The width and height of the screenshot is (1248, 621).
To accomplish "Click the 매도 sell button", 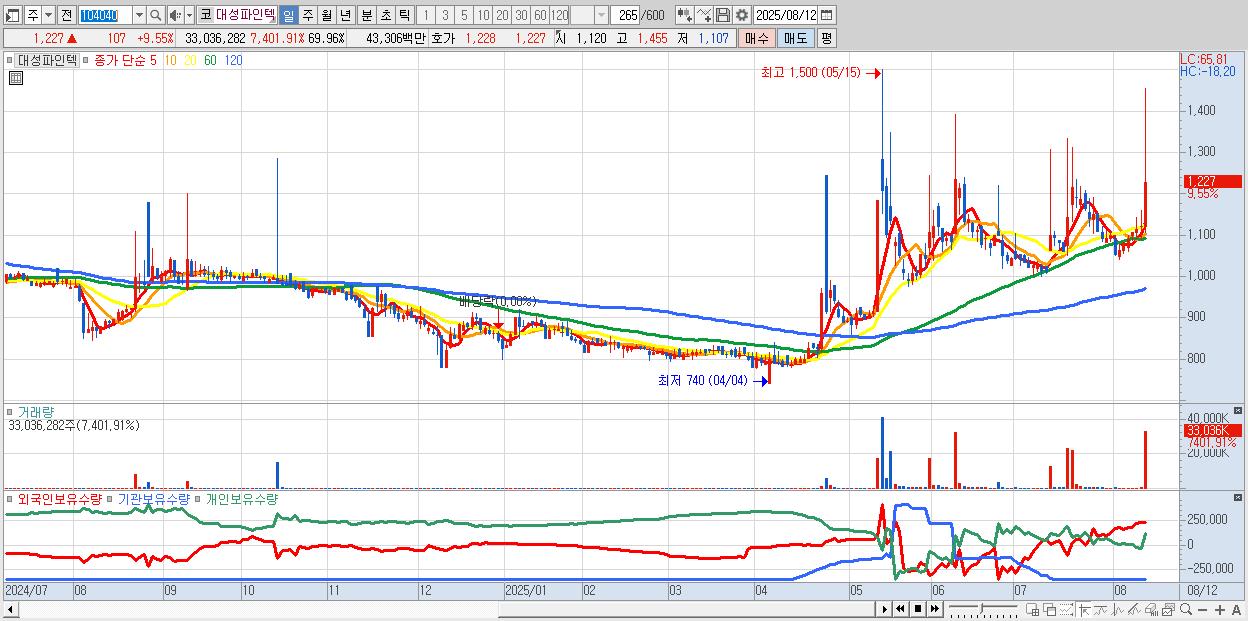I will [x=796, y=38].
